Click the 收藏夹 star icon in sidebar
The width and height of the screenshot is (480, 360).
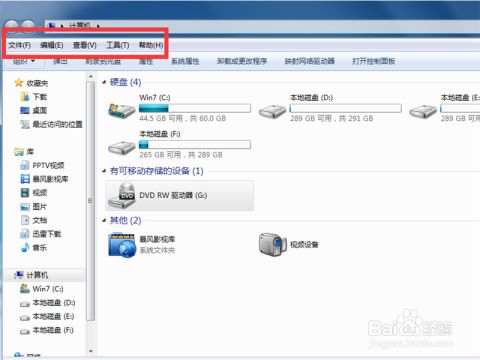pos(19,83)
